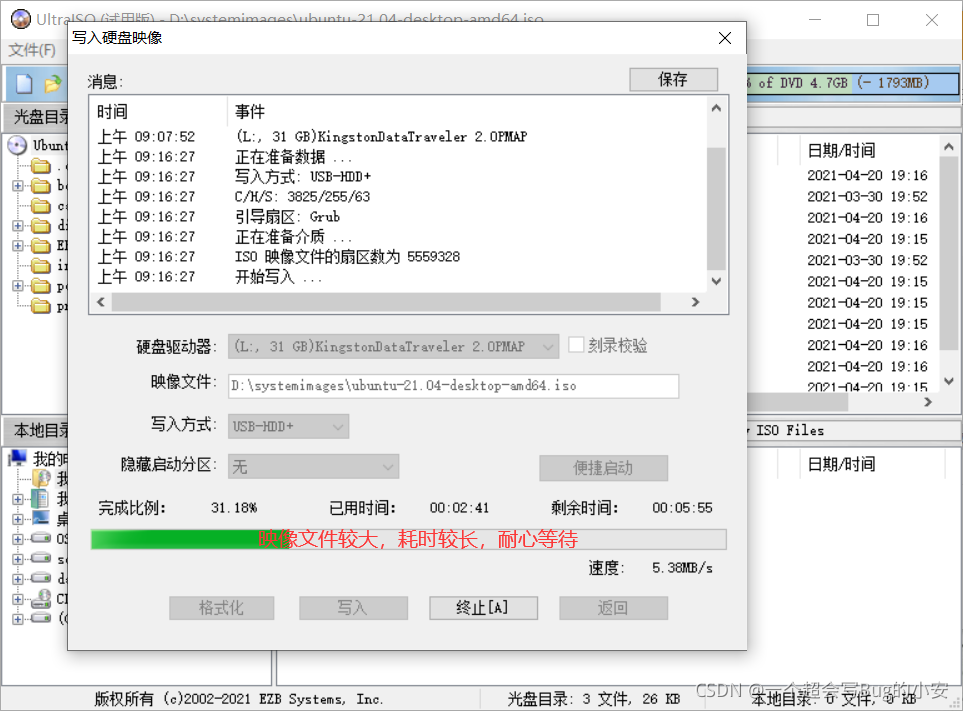
Task: Select the disc-tree folder icon starting with "E"
Action: click(x=41, y=246)
